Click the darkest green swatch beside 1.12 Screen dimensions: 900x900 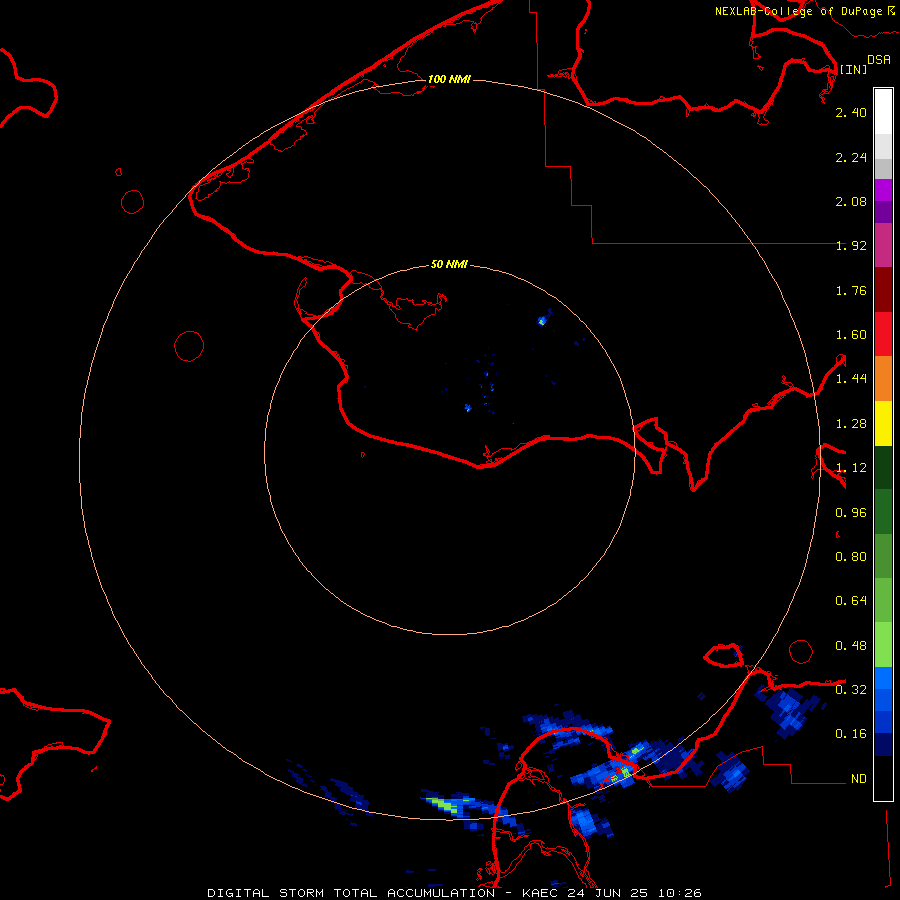click(x=883, y=468)
